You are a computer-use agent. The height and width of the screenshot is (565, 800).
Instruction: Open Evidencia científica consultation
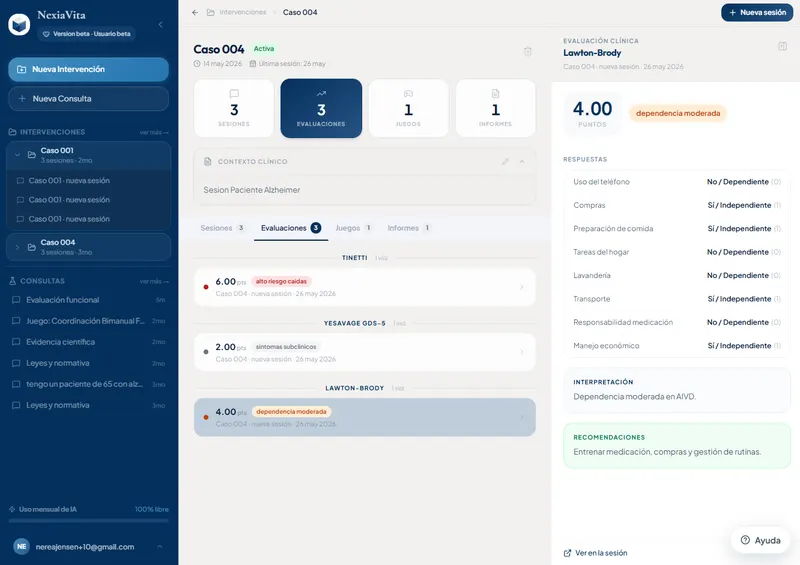(88, 342)
